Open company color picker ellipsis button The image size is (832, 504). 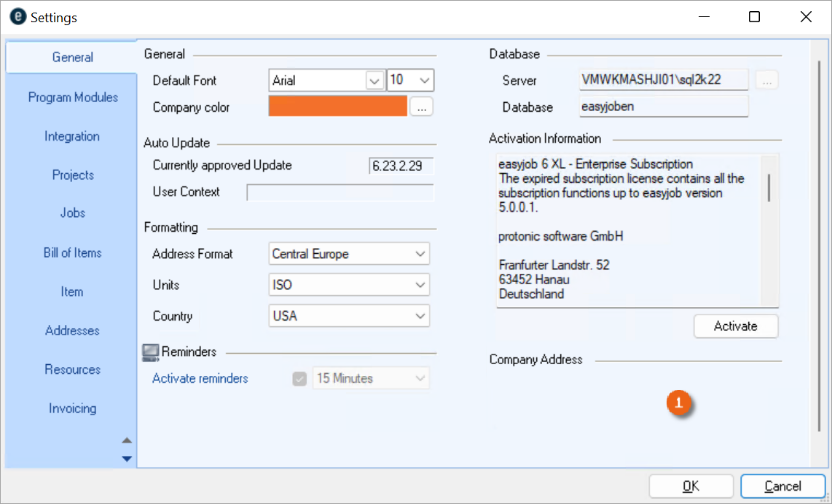coord(421,106)
